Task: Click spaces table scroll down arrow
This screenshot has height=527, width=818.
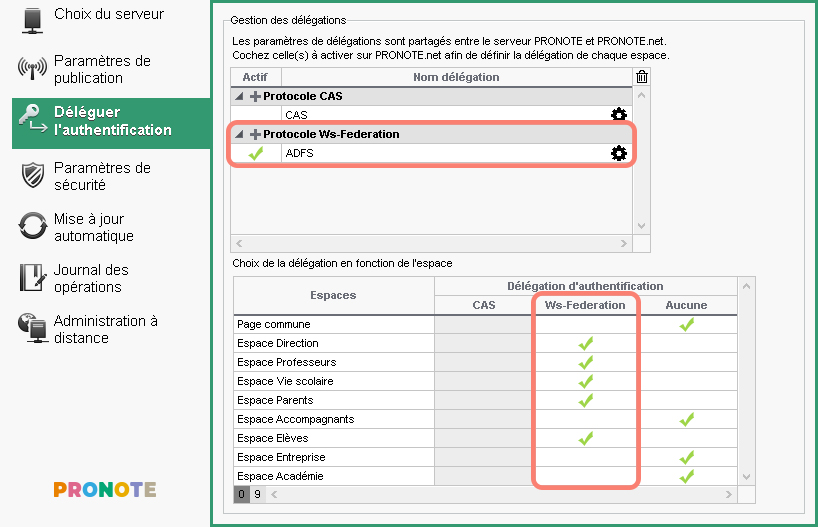Action: tap(747, 477)
